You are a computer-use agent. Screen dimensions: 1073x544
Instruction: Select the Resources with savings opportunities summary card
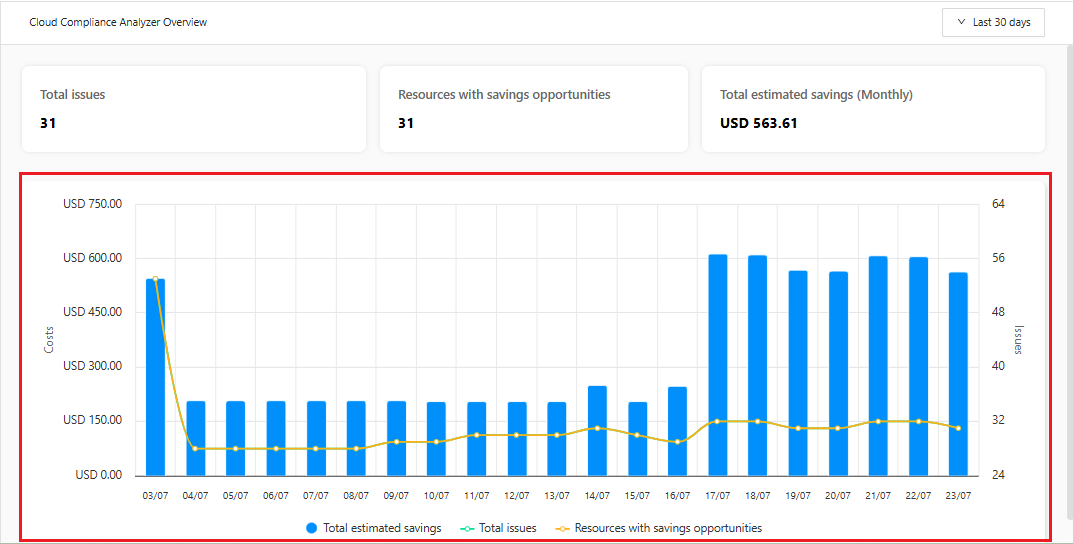pos(533,109)
